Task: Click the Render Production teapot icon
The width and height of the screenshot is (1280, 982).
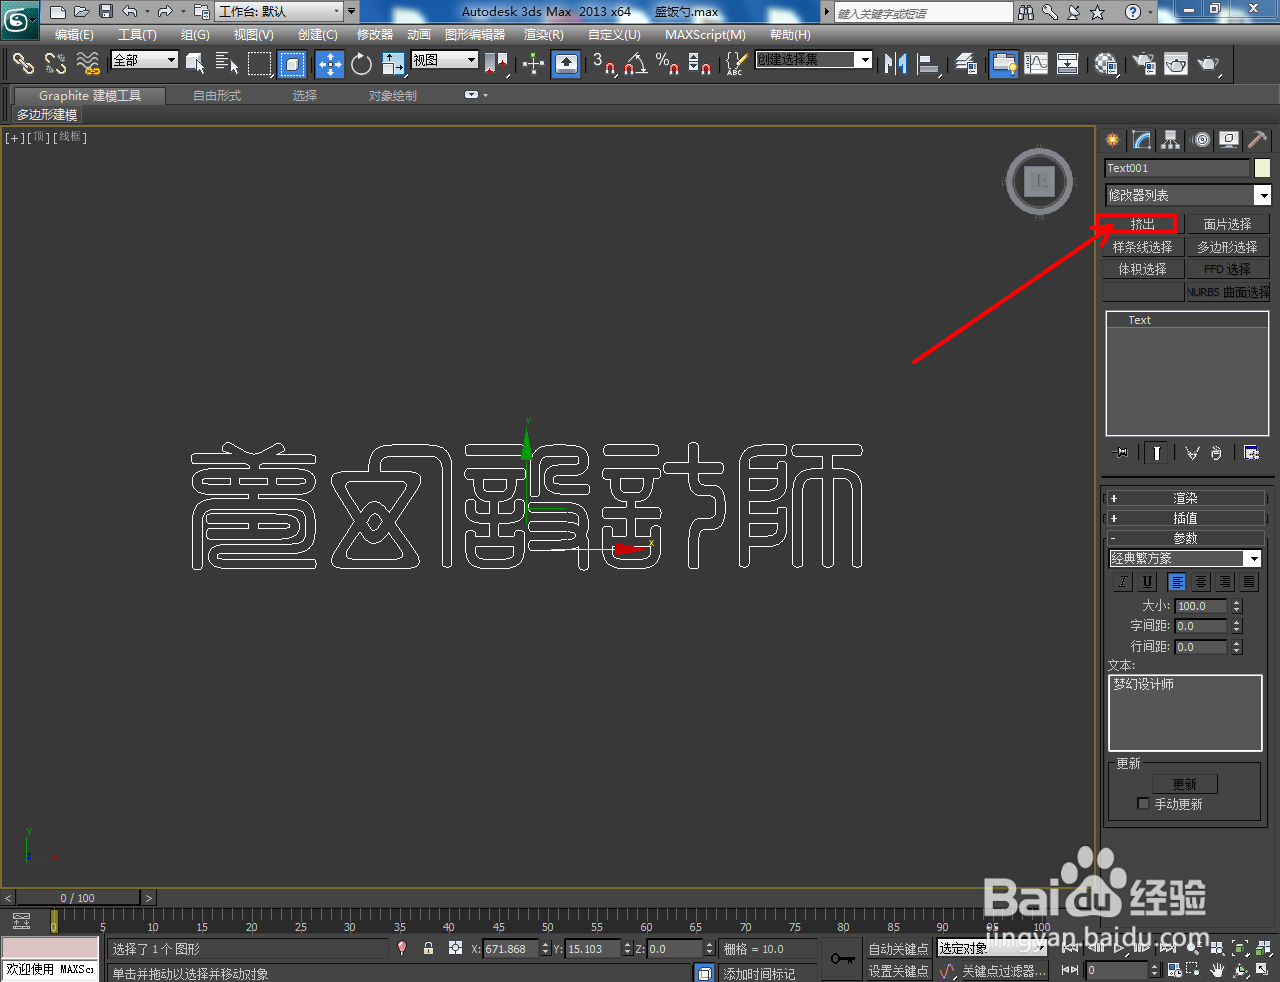Action: [1209, 64]
